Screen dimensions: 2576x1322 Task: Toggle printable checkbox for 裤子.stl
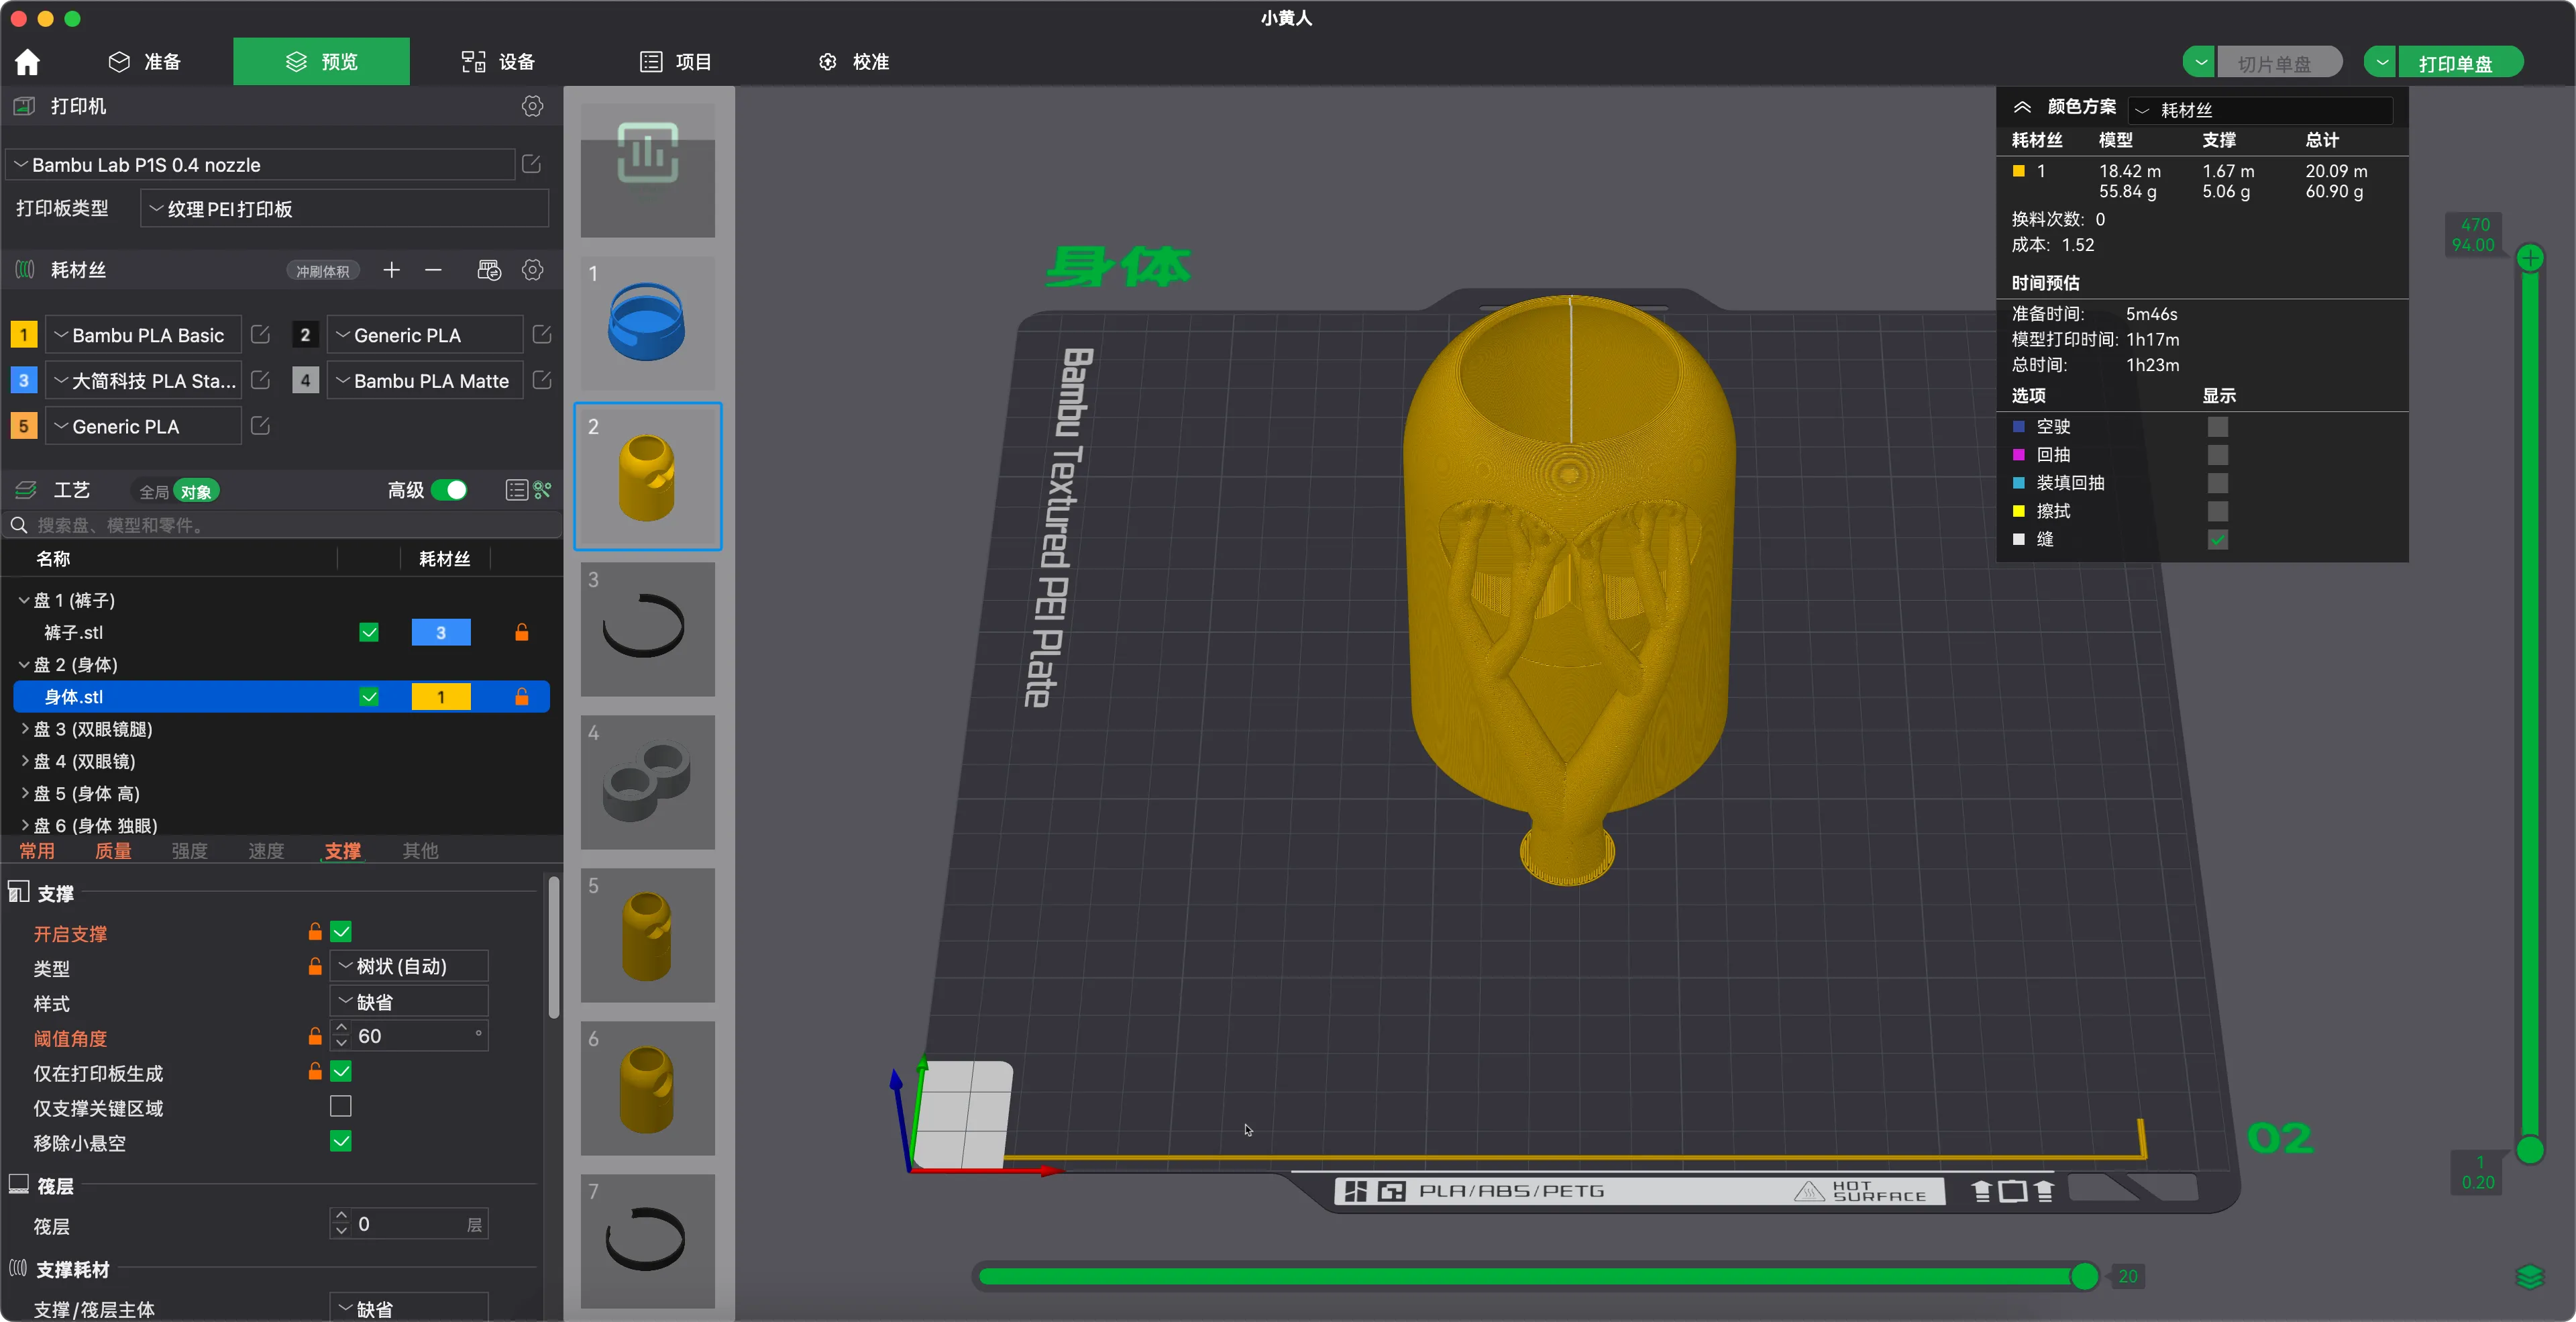[x=369, y=632]
